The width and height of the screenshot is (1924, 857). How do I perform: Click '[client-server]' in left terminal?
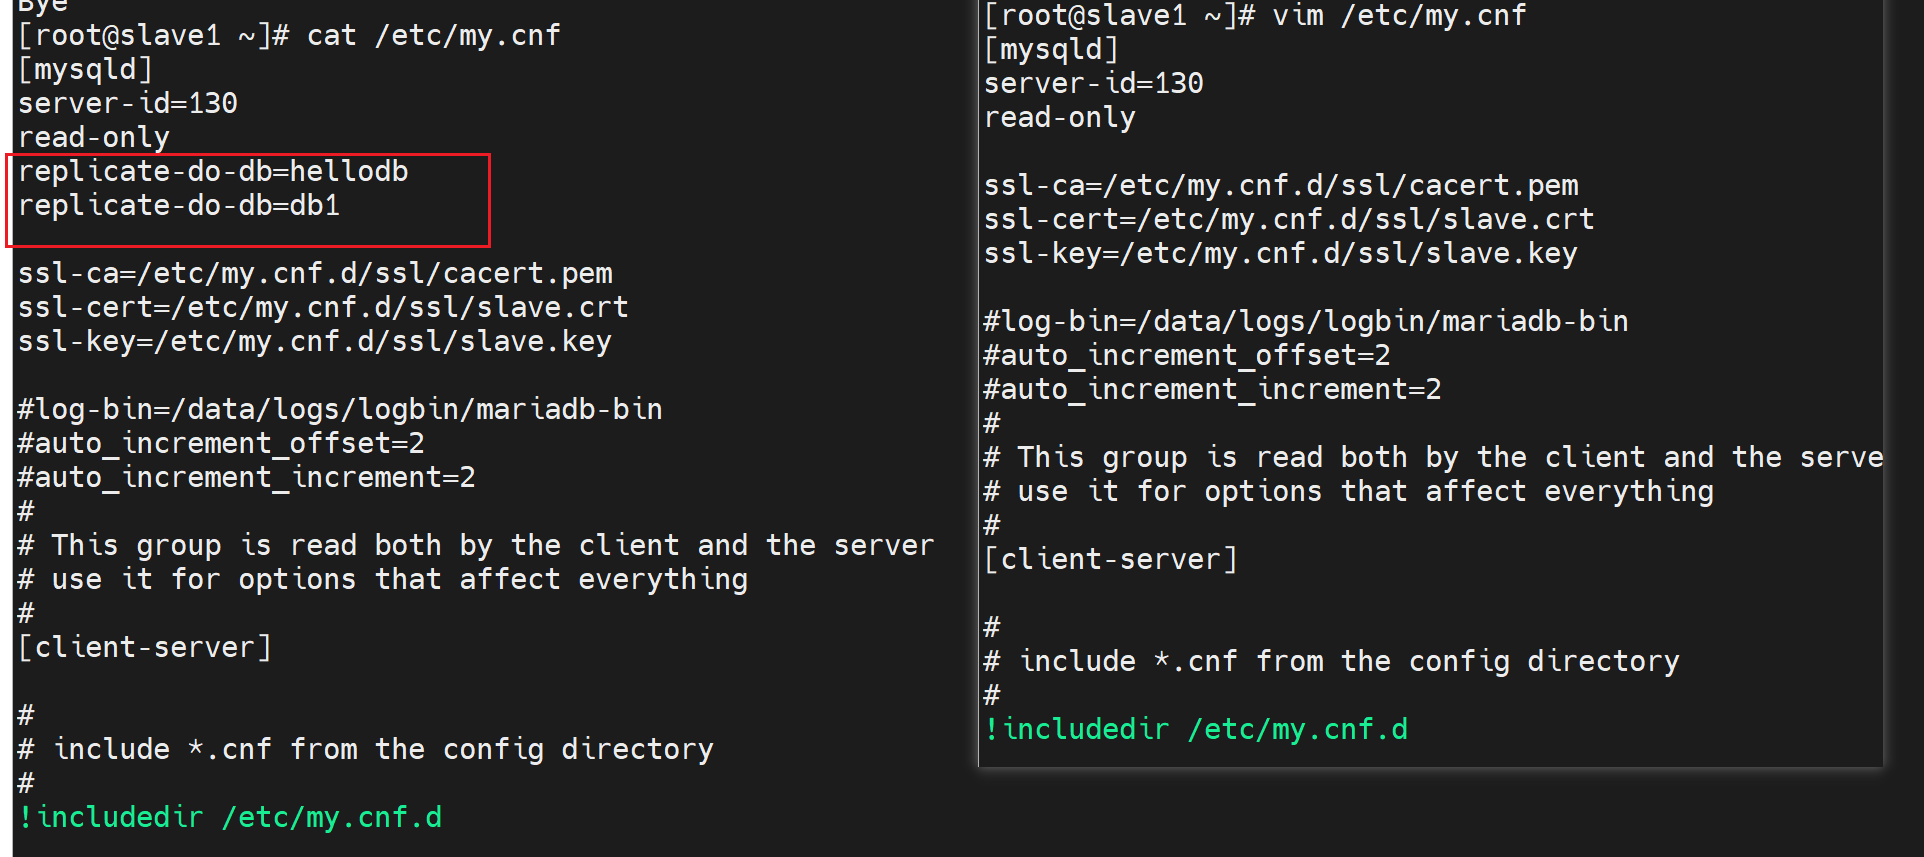click(145, 648)
